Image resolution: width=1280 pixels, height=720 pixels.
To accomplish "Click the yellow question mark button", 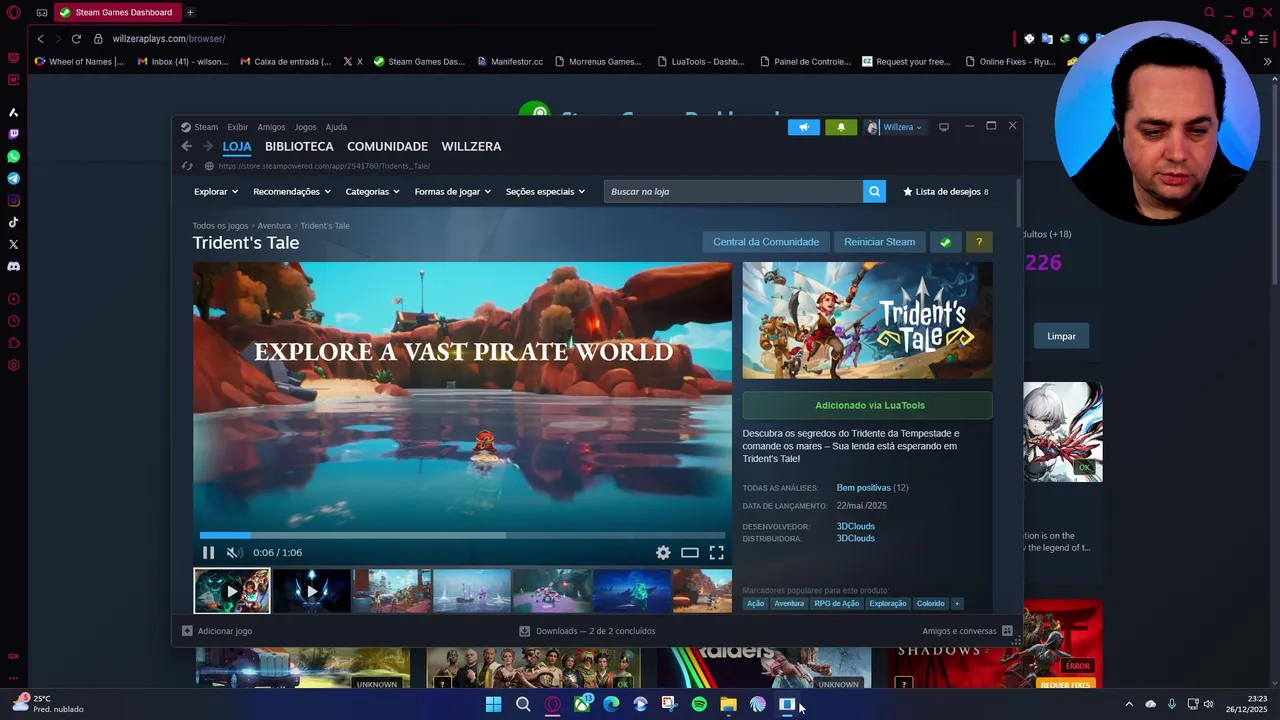I will point(979,242).
